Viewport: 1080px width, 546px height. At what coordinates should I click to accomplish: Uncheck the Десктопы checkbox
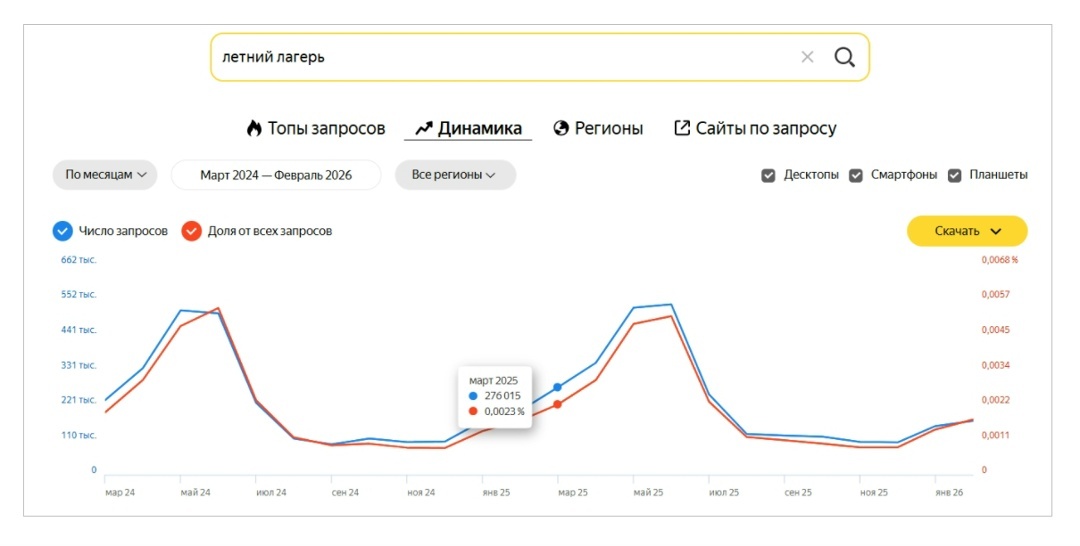768,175
